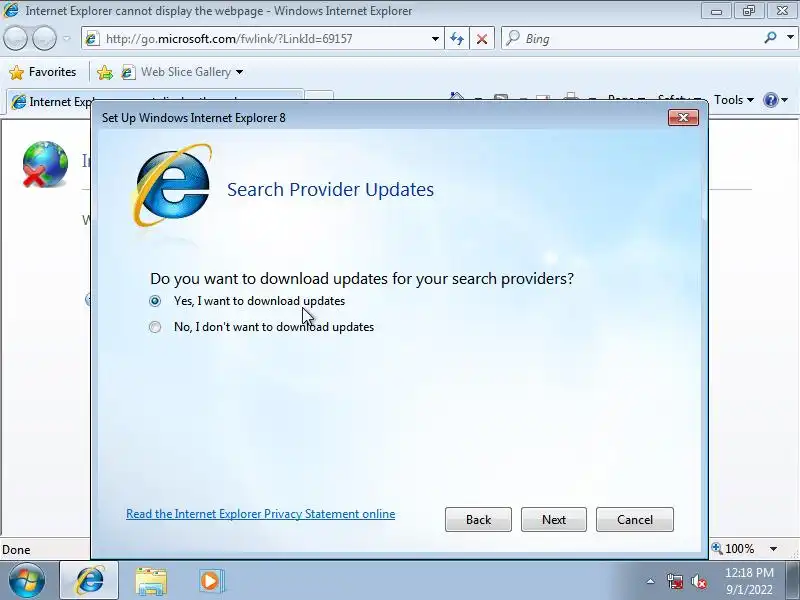Screen dimensions: 800x600
Task: Expand the Web Slice Gallery dropdown arrow
Action: [x=239, y=72]
